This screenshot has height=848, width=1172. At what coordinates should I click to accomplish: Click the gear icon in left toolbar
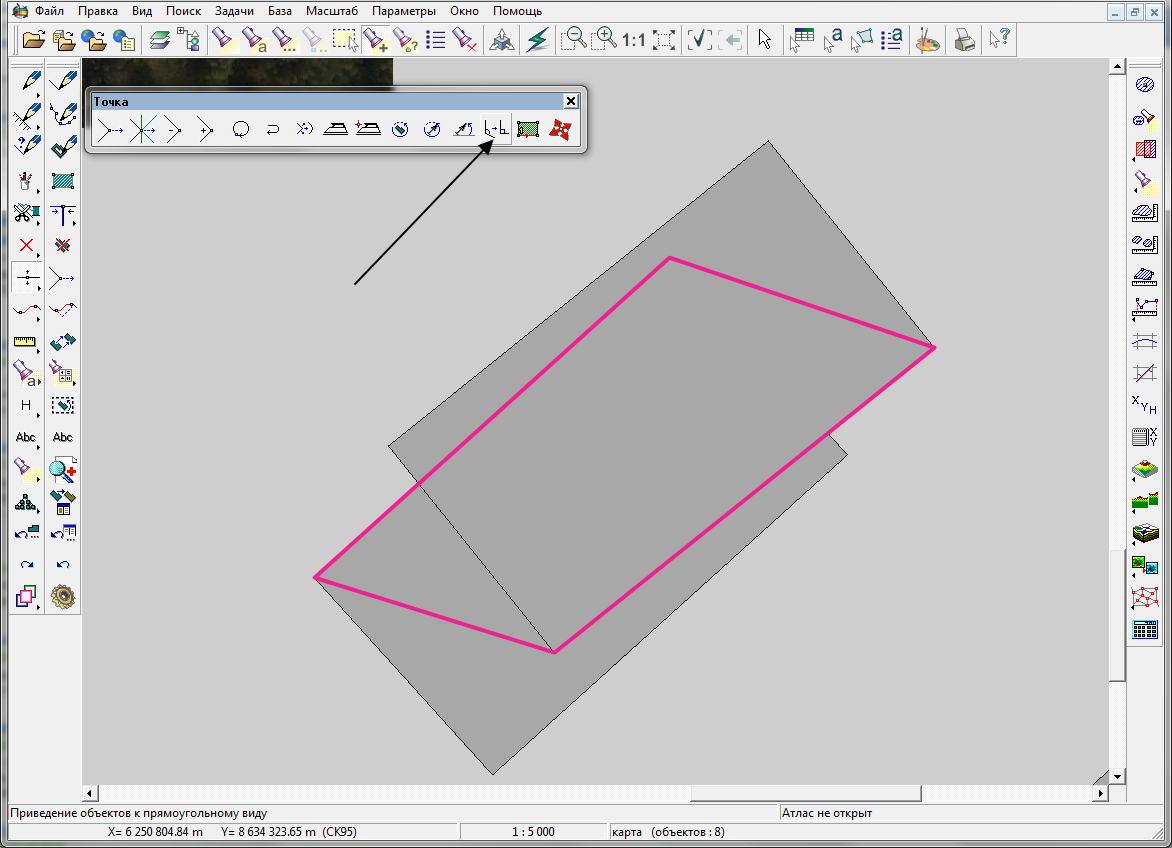tap(64, 597)
